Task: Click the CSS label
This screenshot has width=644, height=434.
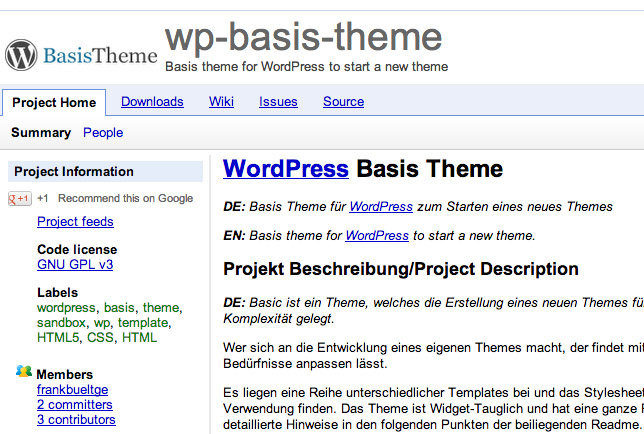Action: (x=100, y=338)
